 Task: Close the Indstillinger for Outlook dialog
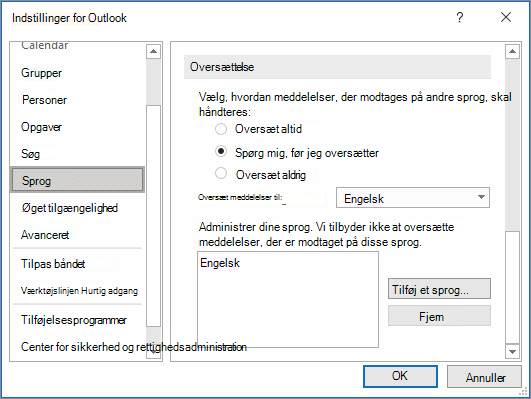tap(506, 17)
